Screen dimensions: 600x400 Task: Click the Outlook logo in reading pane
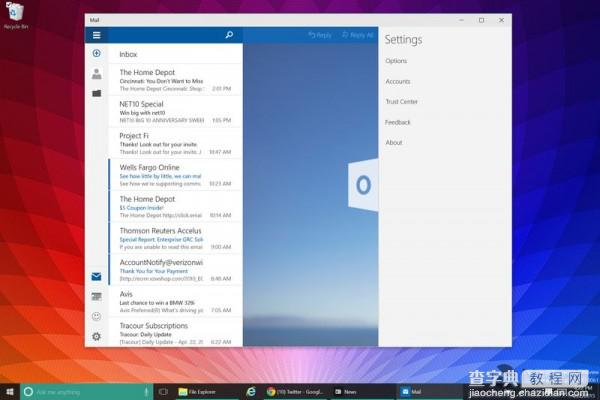pos(363,185)
